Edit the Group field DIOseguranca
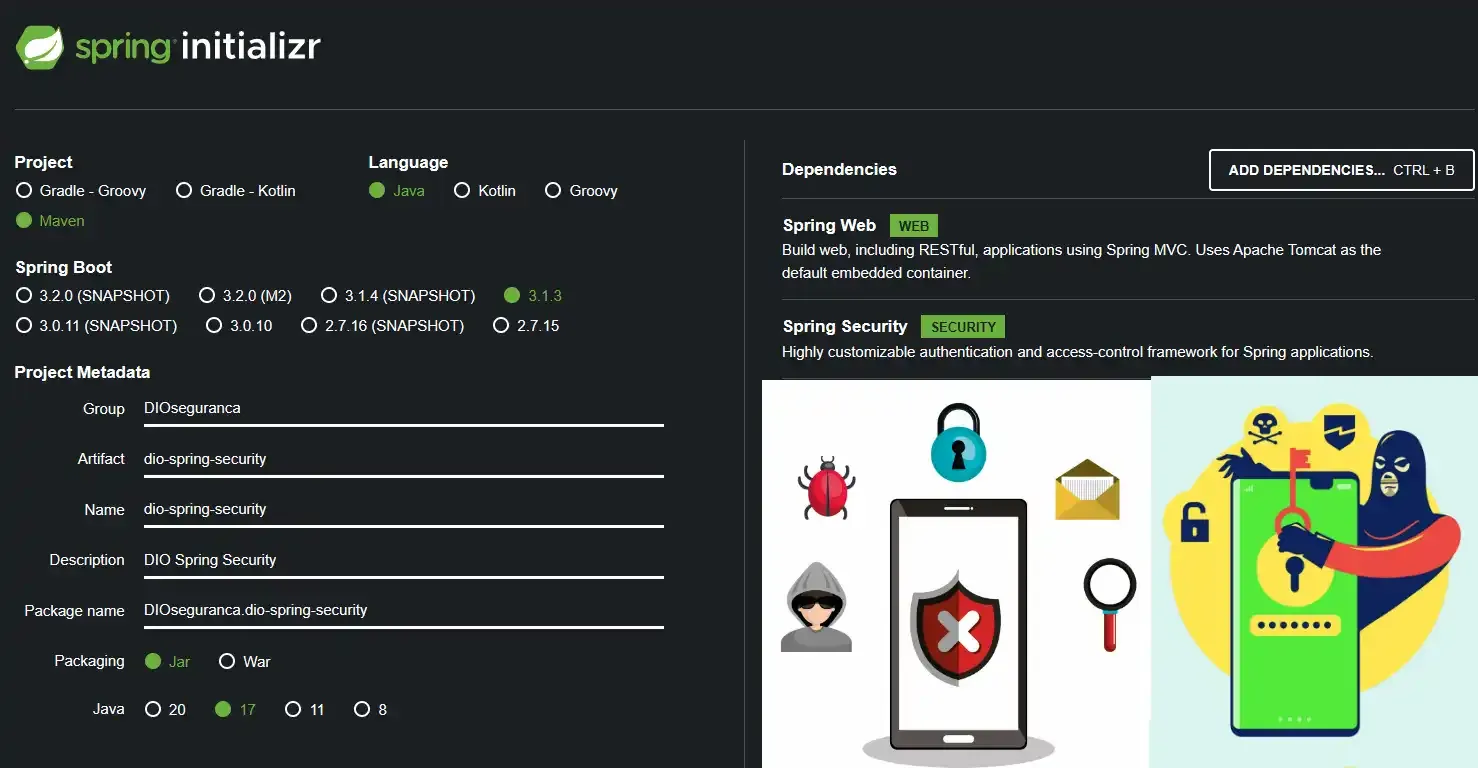 tap(403, 409)
